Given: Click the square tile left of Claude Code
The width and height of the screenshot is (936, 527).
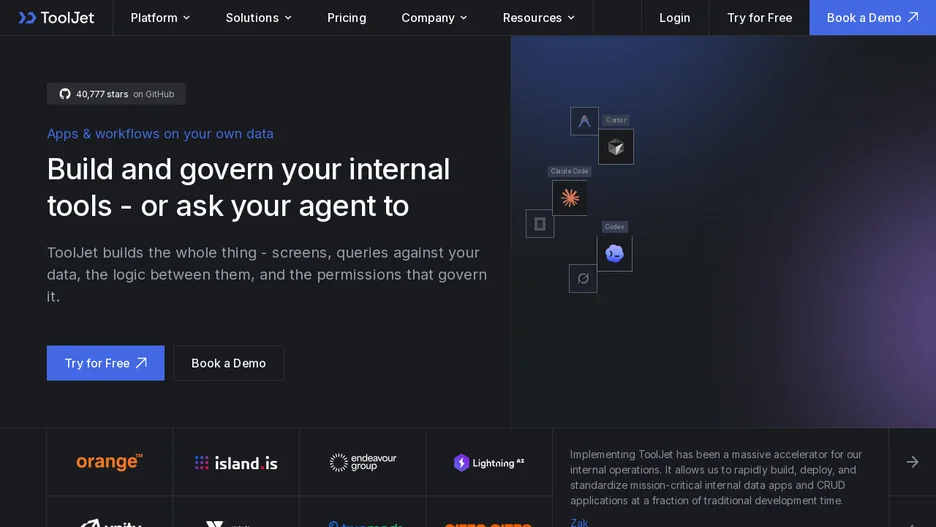Looking at the screenshot, I should tap(540, 224).
